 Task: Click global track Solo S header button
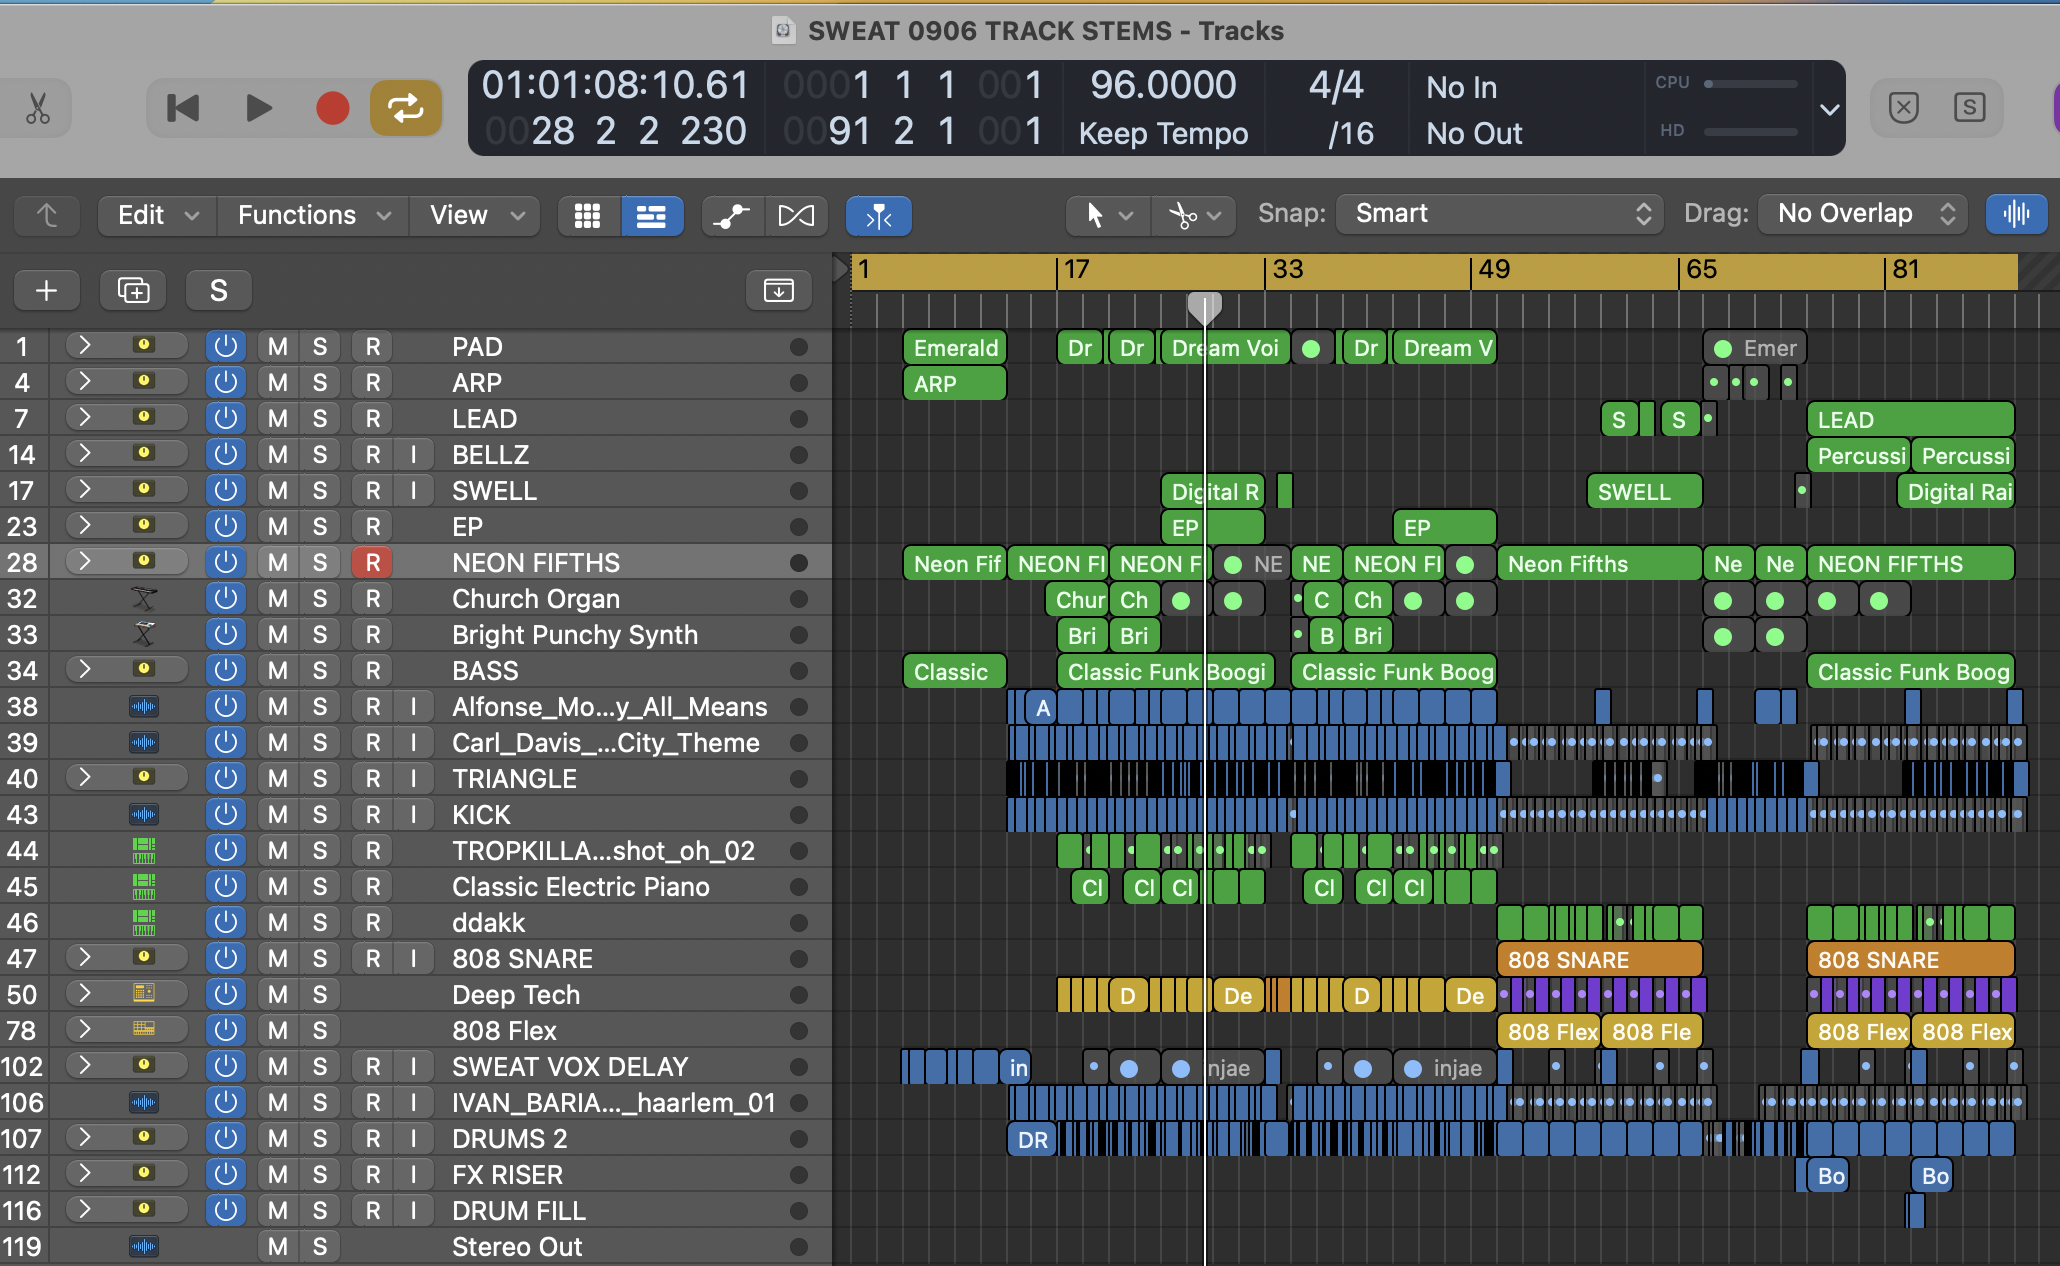tap(219, 290)
